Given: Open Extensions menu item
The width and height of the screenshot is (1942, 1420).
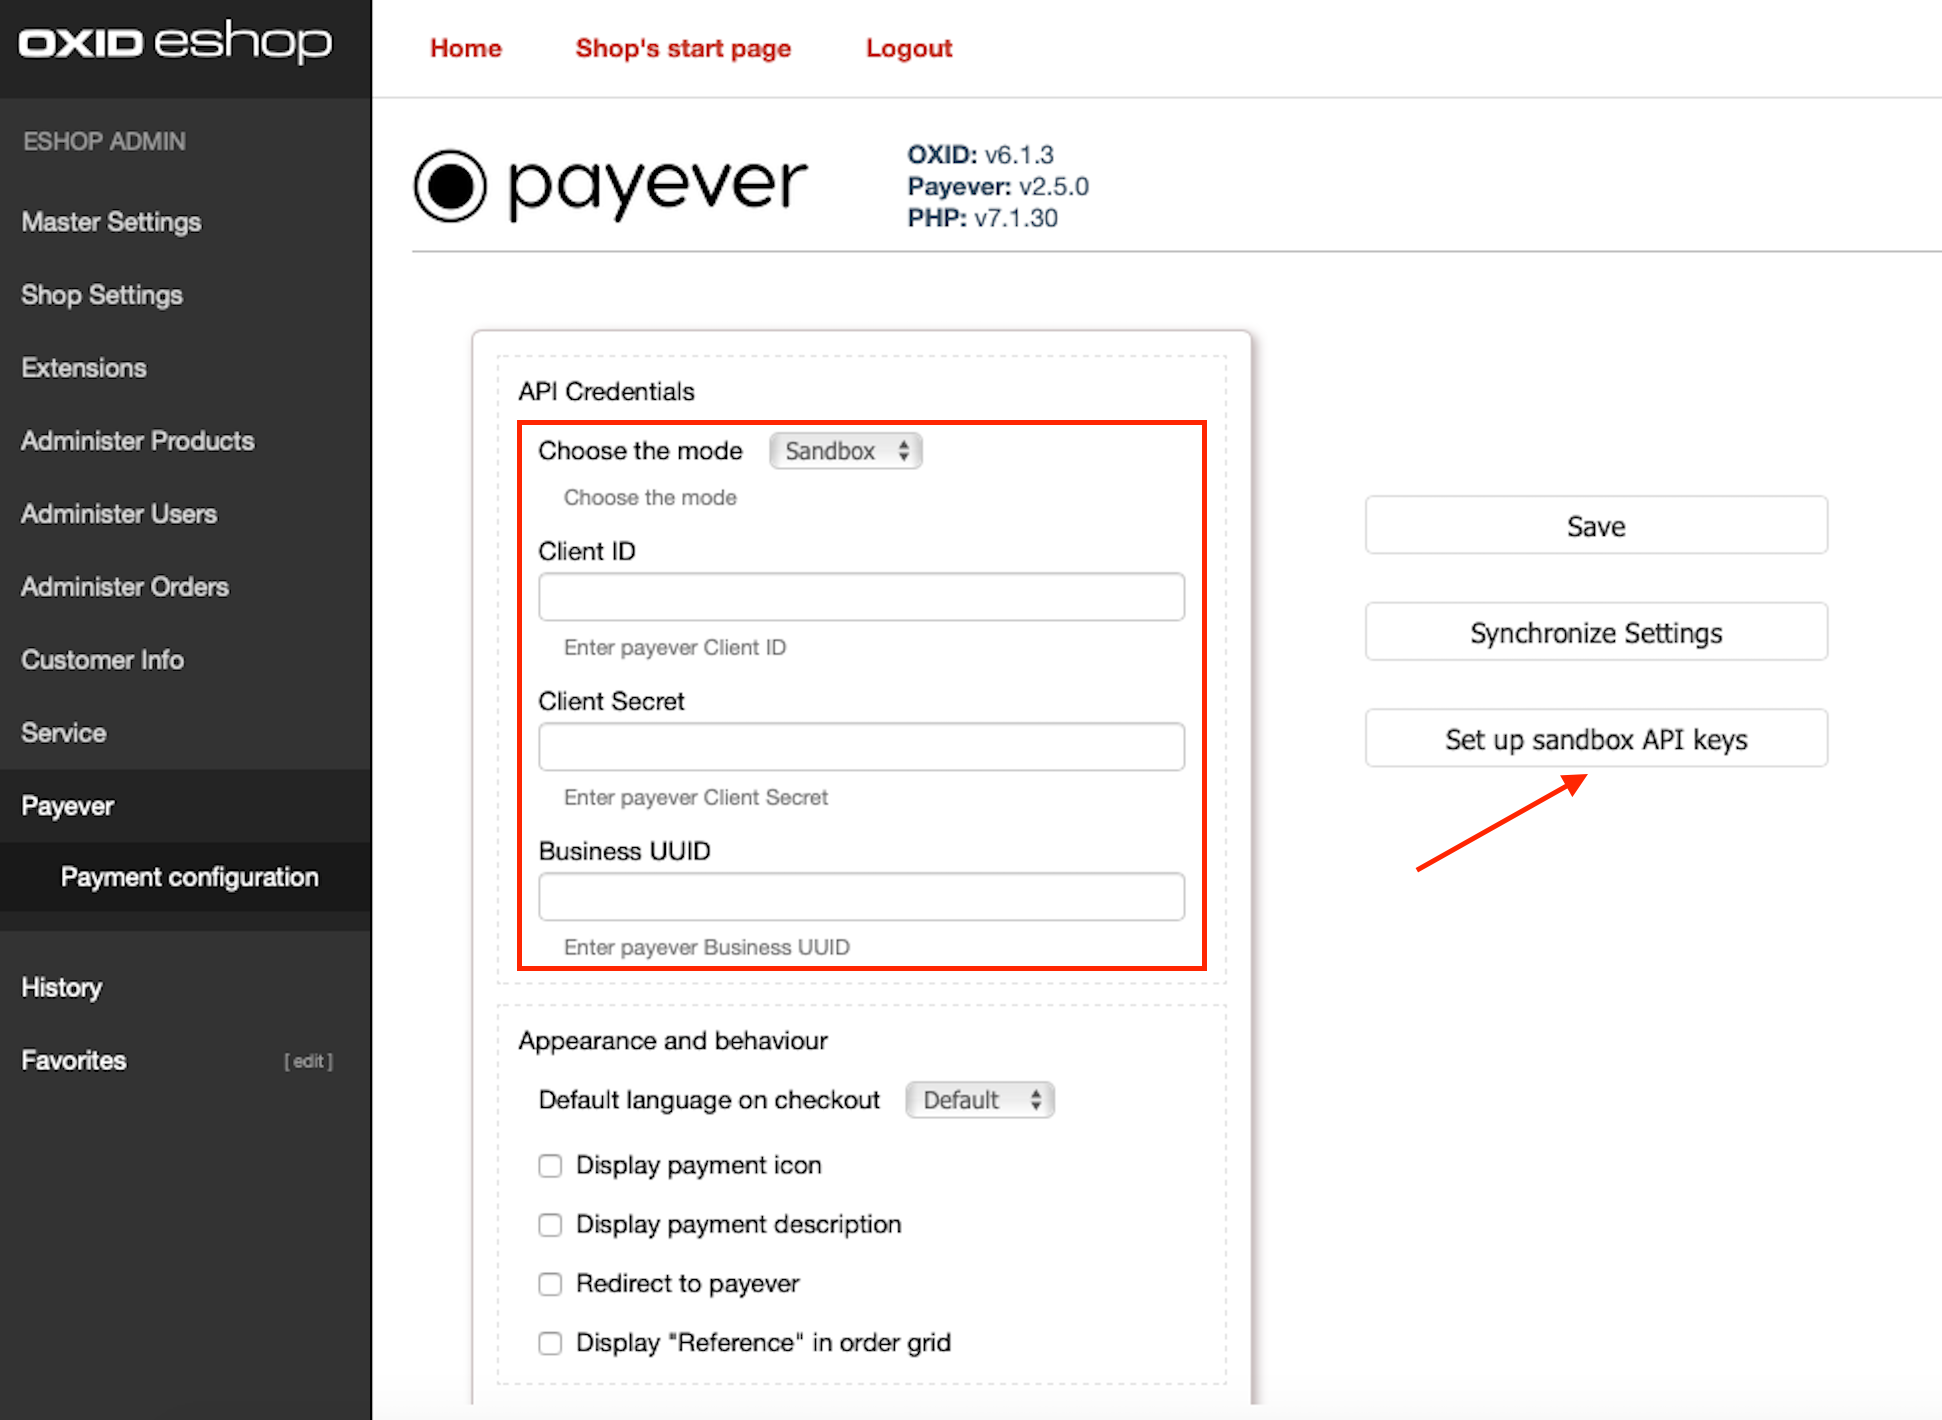Looking at the screenshot, I should [x=84, y=368].
